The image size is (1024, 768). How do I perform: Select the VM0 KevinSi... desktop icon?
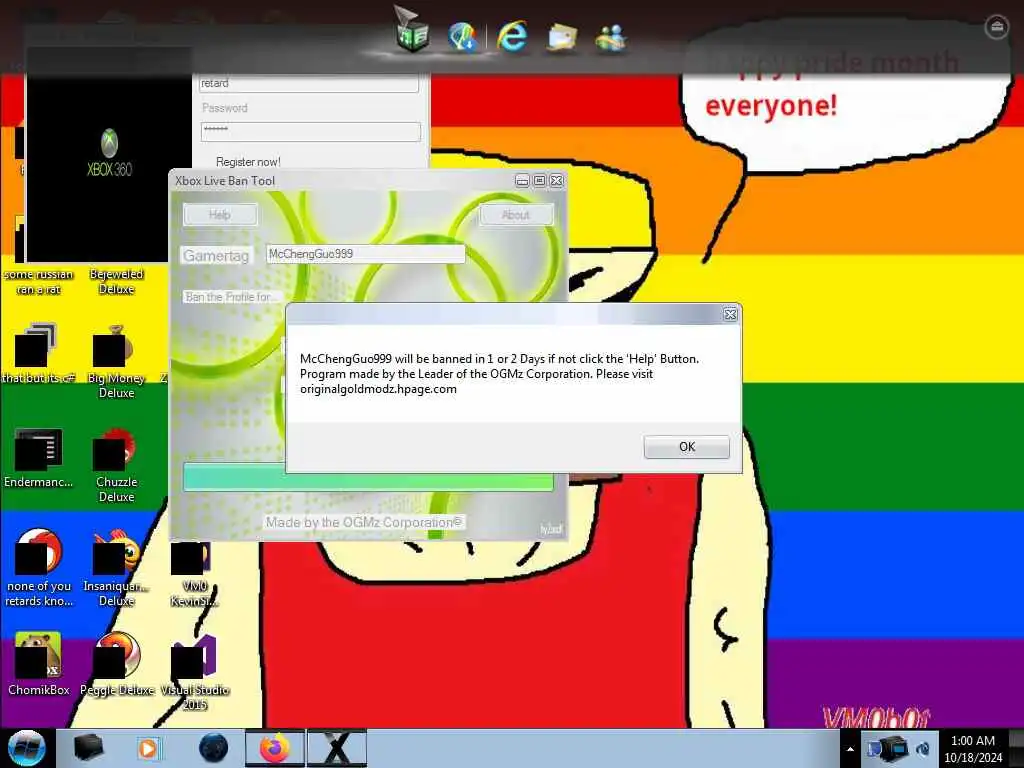(194, 574)
